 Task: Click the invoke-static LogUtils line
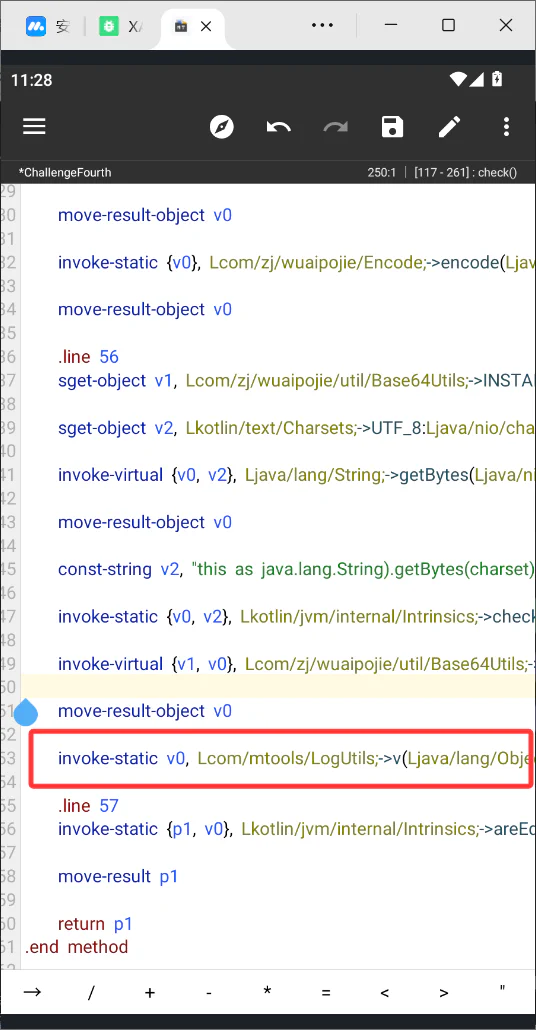[297, 759]
